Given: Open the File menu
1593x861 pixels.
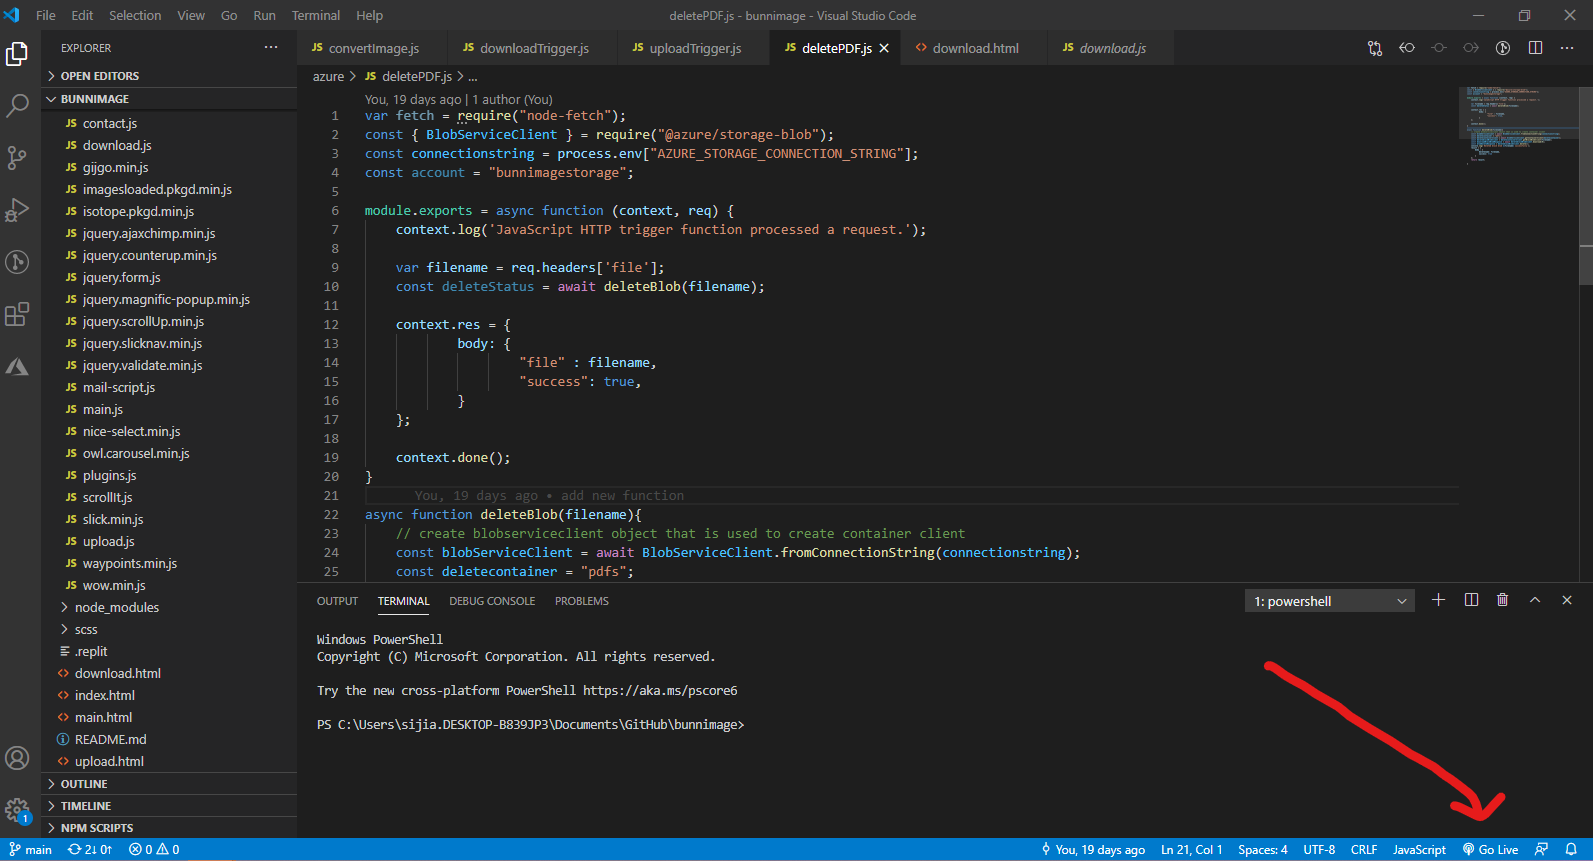Looking at the screenshot, I should pos(46,15).
